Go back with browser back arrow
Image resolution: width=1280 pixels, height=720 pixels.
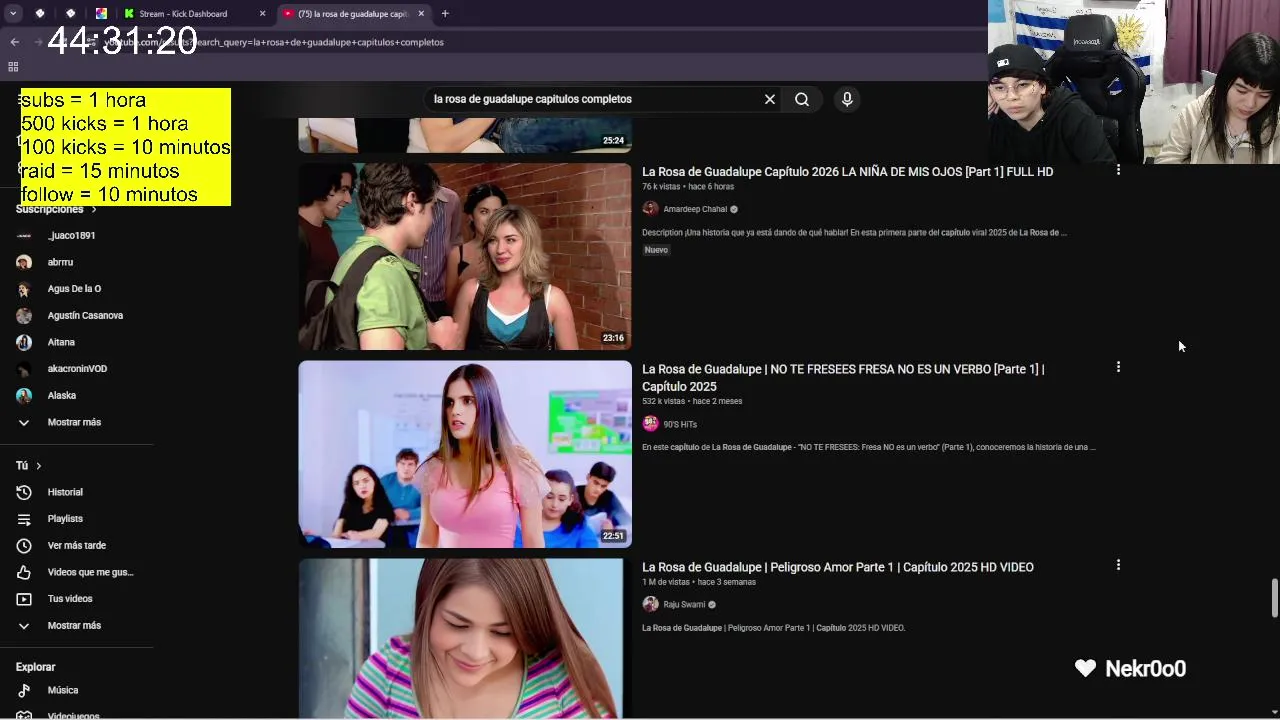pos(14,42)
